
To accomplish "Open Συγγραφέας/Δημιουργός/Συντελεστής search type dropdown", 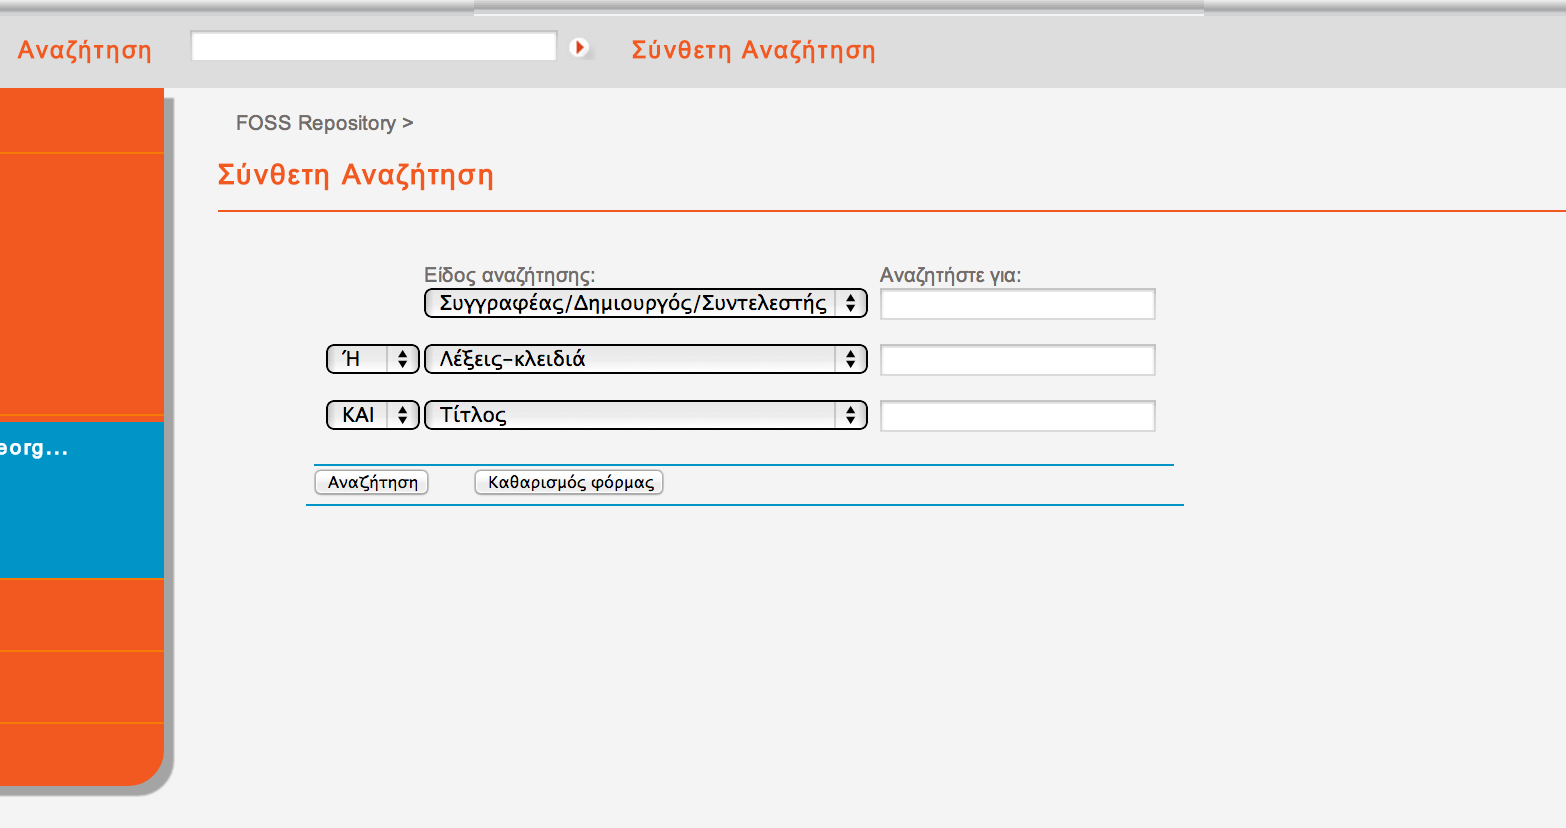I will (x=646, y=303).
